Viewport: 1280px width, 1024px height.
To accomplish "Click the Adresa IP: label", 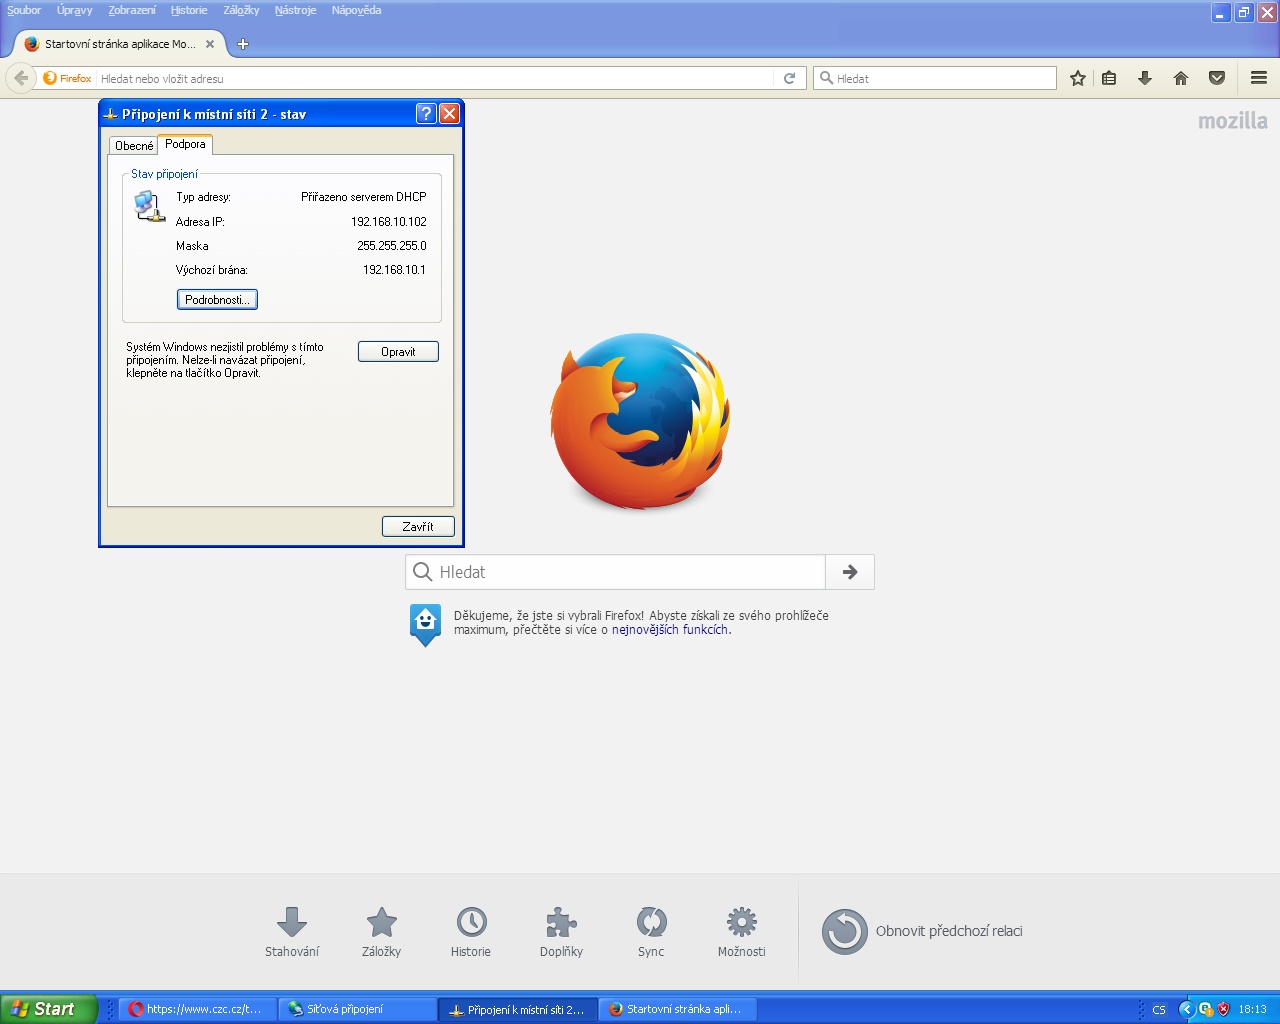I will point(200,222).
